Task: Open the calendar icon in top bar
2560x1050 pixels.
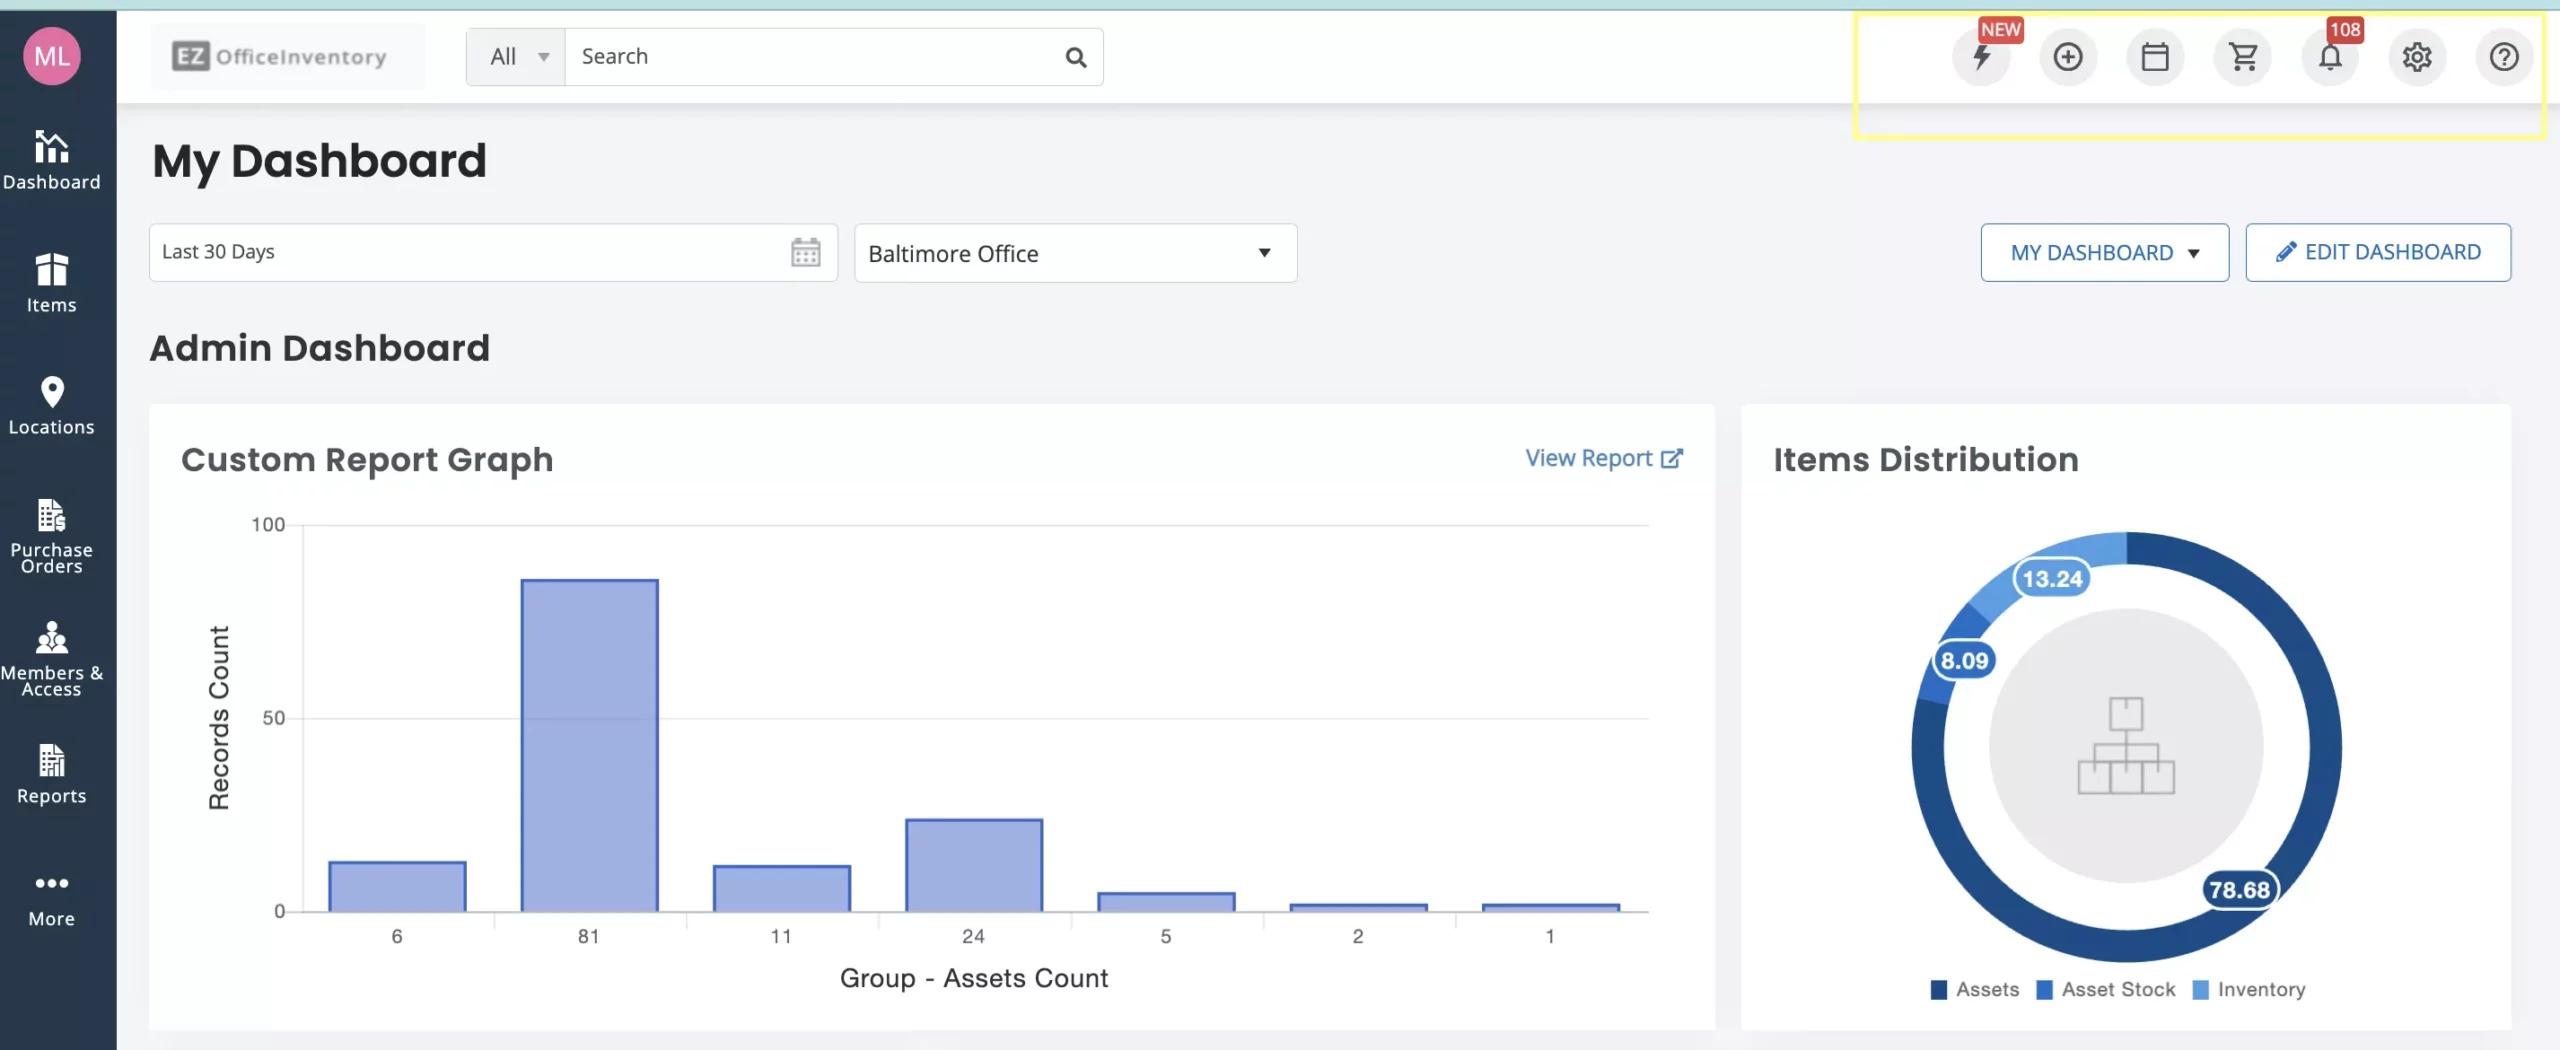Action: 2155,57
